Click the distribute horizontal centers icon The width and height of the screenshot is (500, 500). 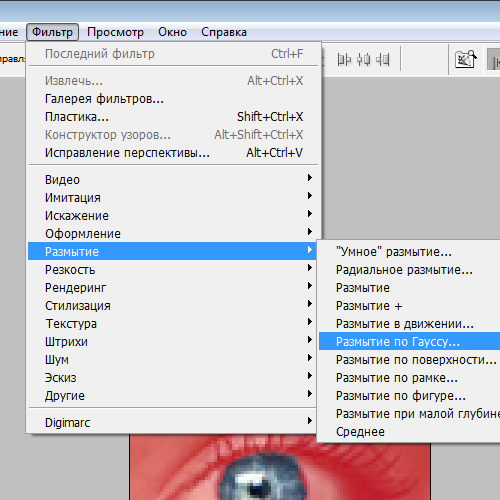(x=363, y=60)
